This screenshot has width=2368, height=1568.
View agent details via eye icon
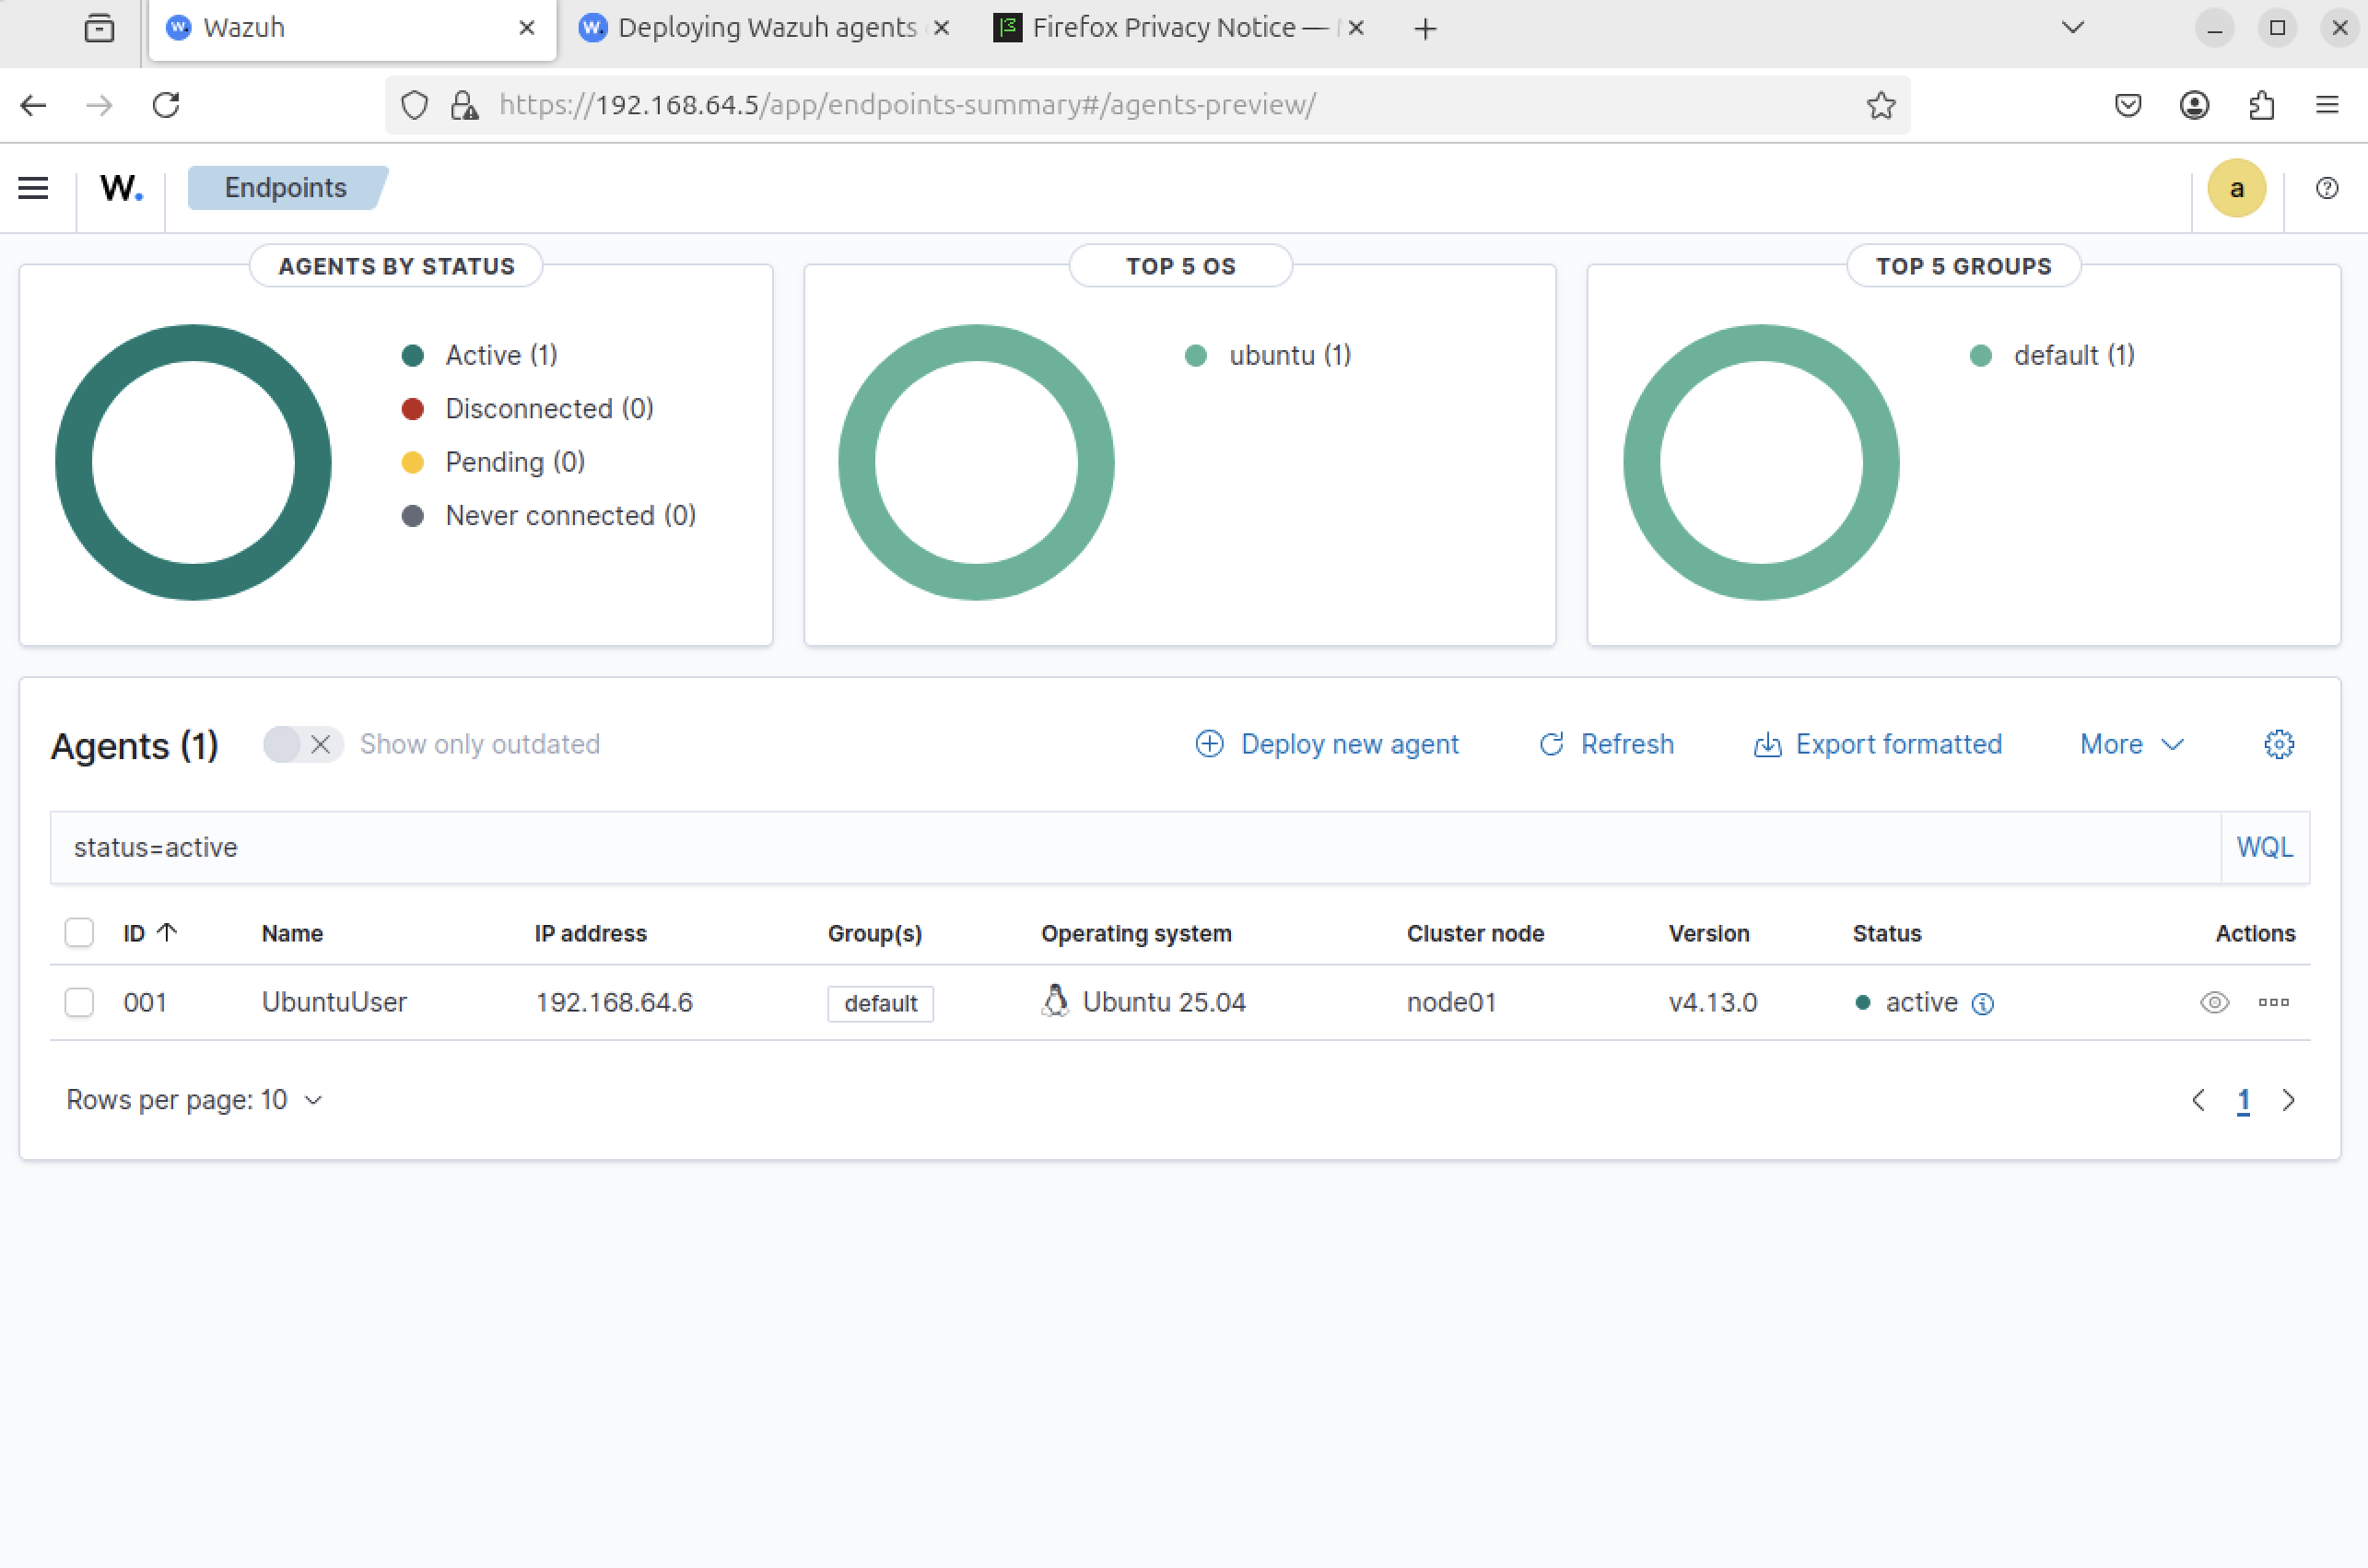2214,1002
